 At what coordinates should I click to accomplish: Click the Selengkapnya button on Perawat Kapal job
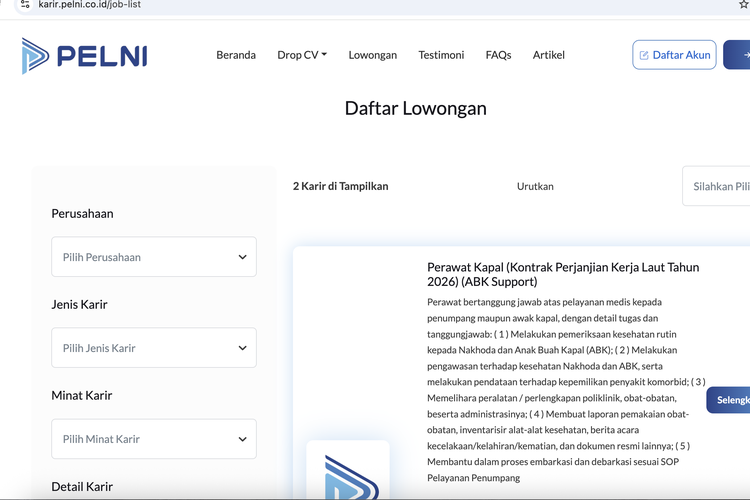pyautogui.click(x=728, y=400)
